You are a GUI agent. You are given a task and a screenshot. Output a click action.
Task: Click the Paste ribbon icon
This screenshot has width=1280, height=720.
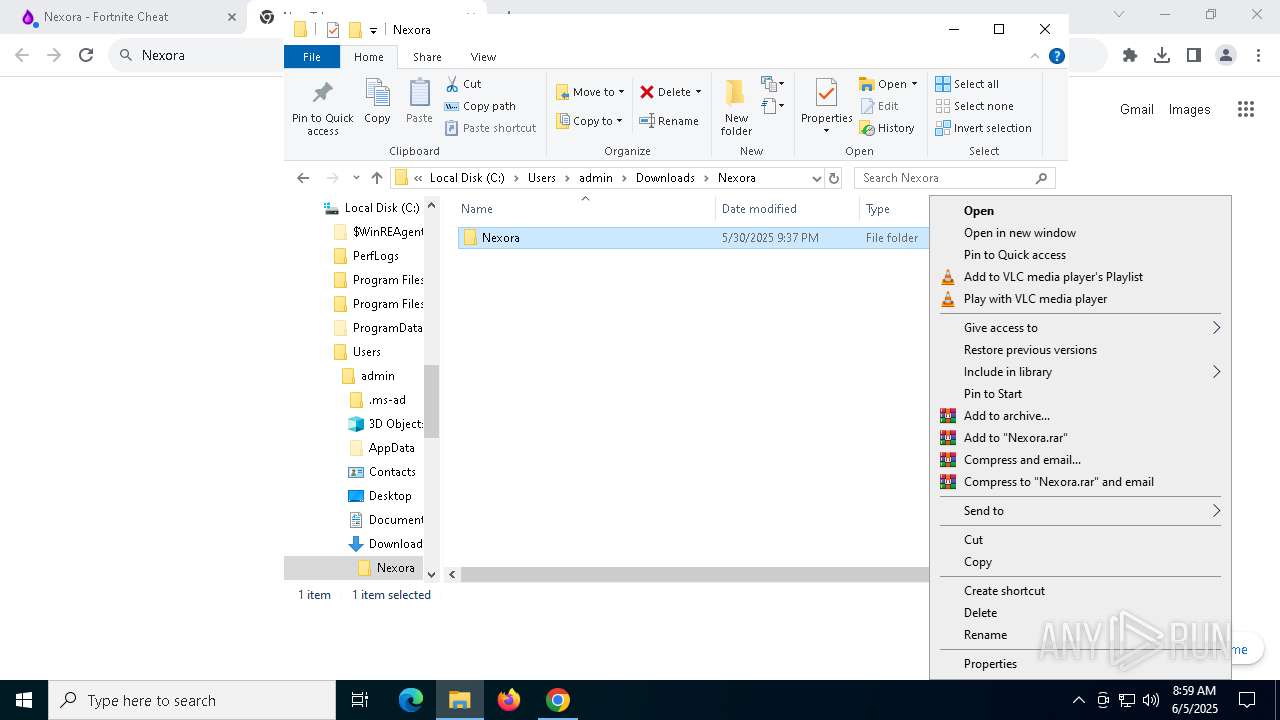(x=419, y=102)
